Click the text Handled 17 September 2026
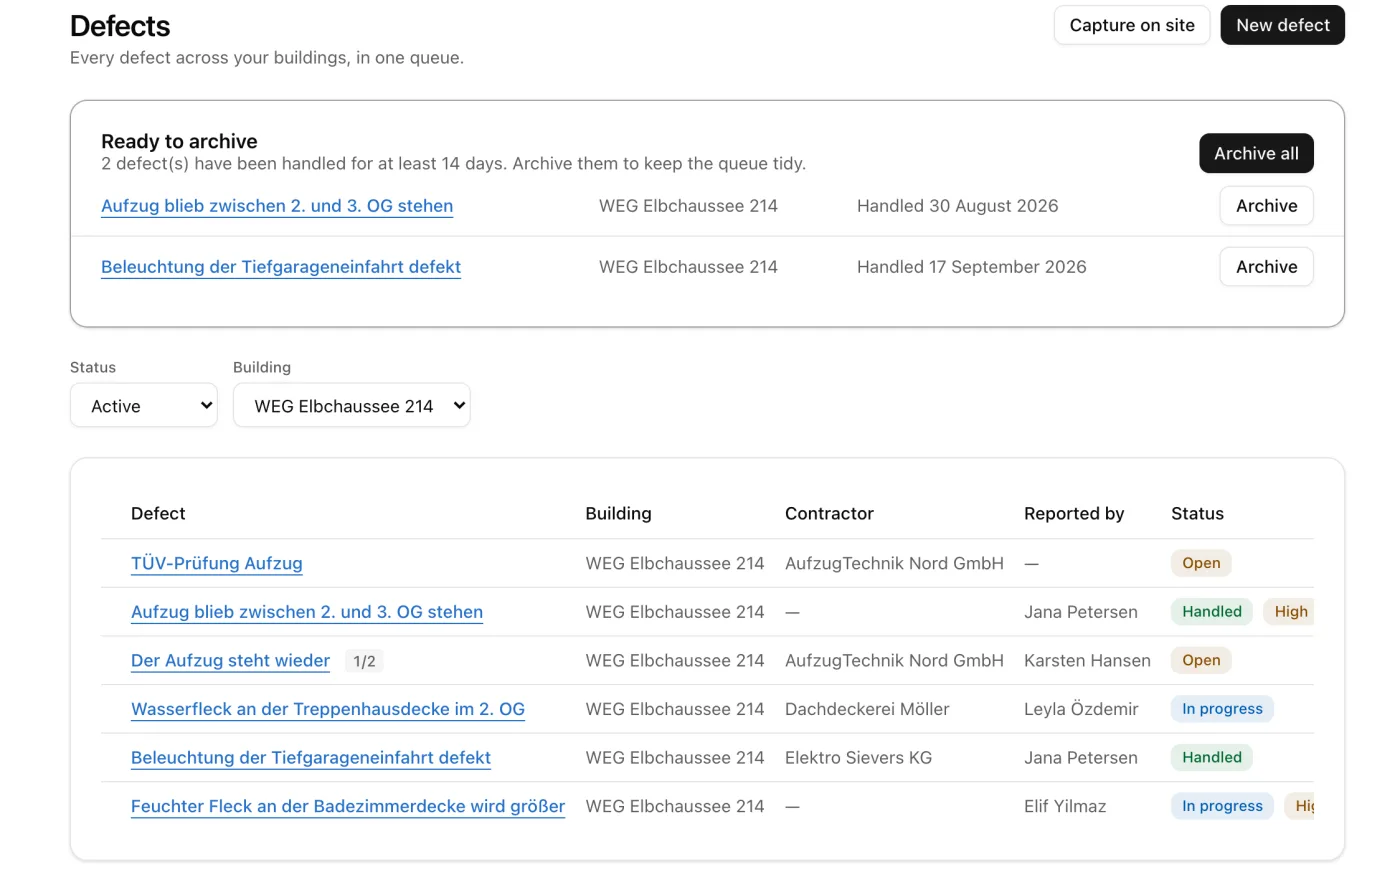Image resolution: width=1400 pixels, height=872 pixels. pyautogui.click(x=971, y=267)
